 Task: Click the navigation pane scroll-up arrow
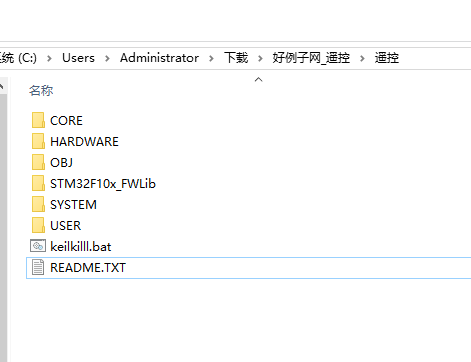(x=3, y=86)
